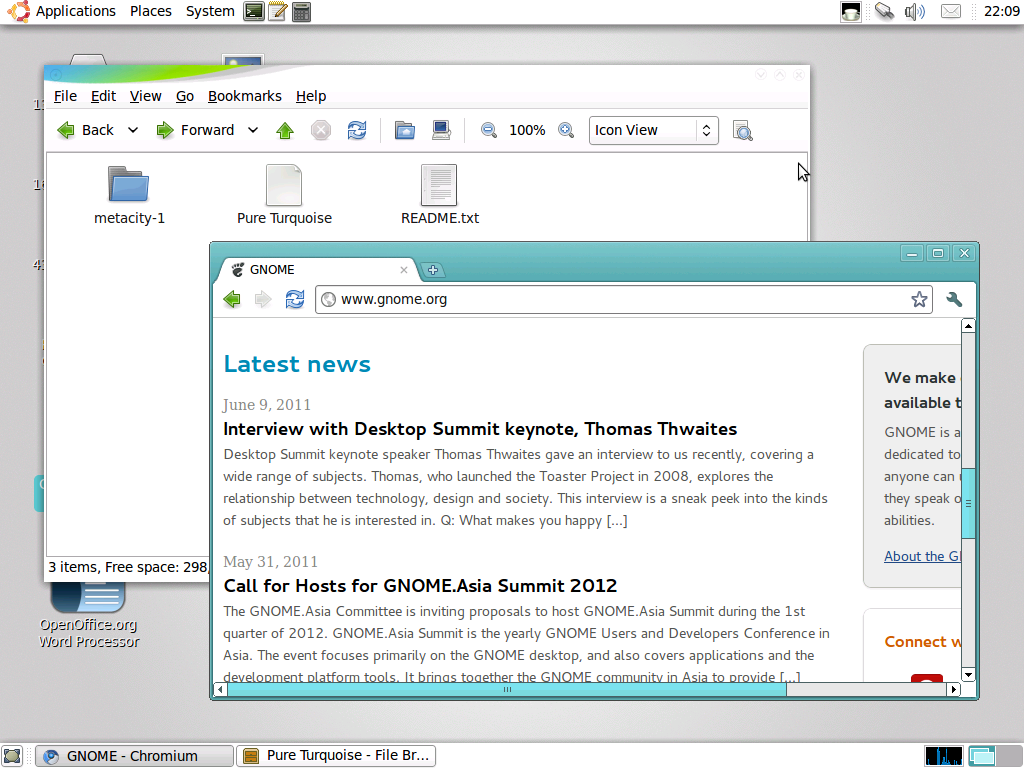Switch to GNOME - Chromium in taskbar

tap(135, 756)
